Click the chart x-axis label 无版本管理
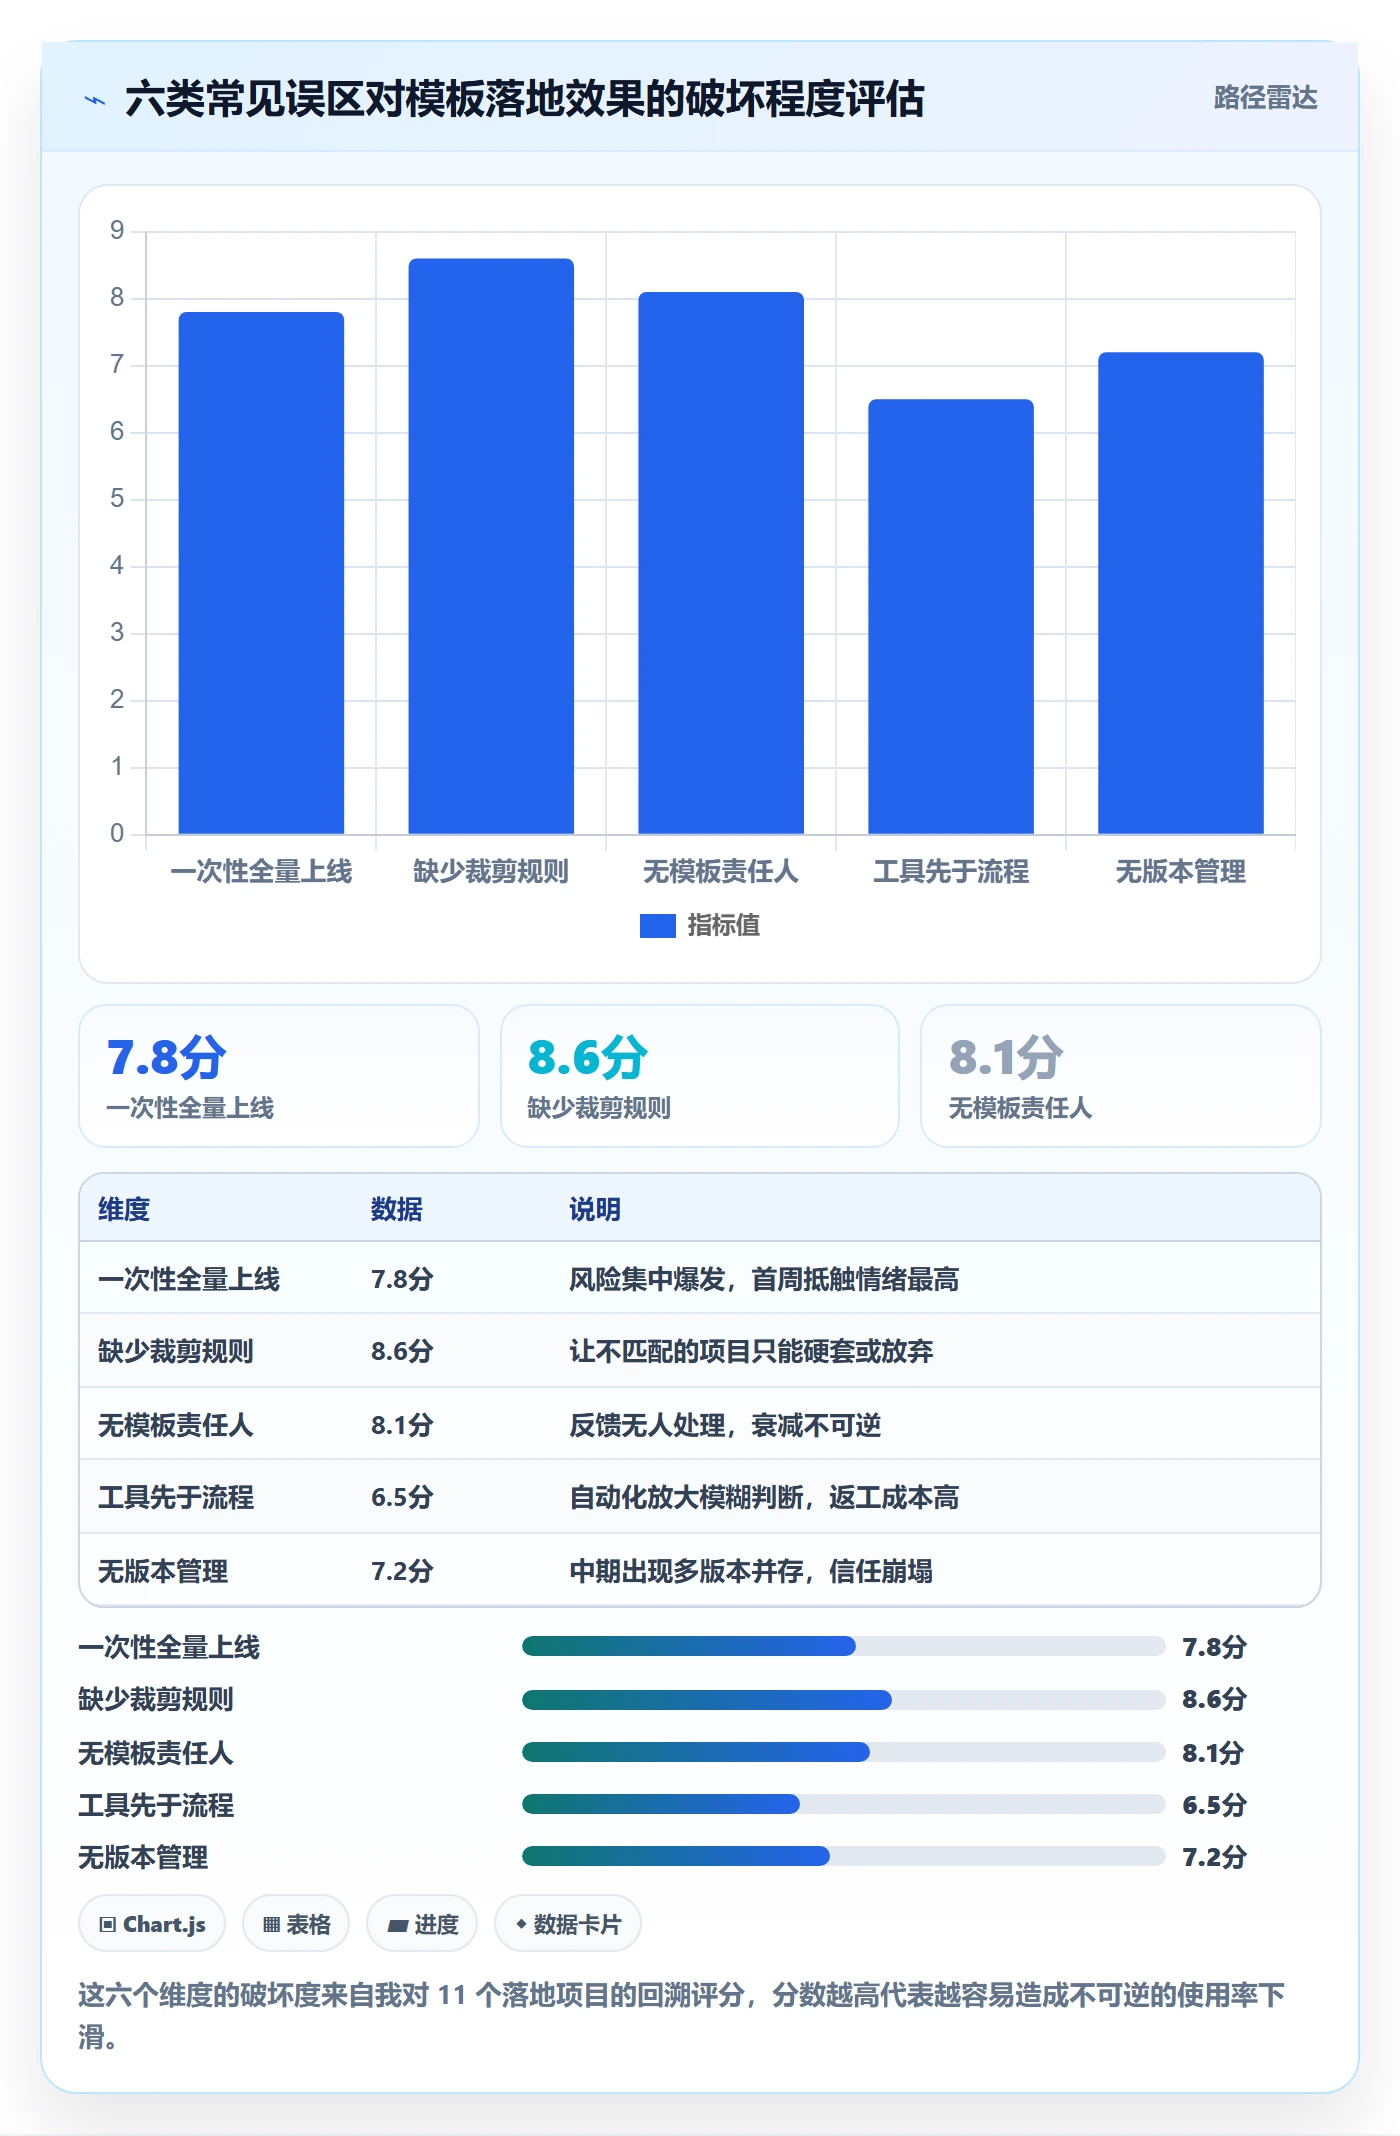Image resolution: width=1400 pixels, height=2136 pixels. click(1181, 871)
